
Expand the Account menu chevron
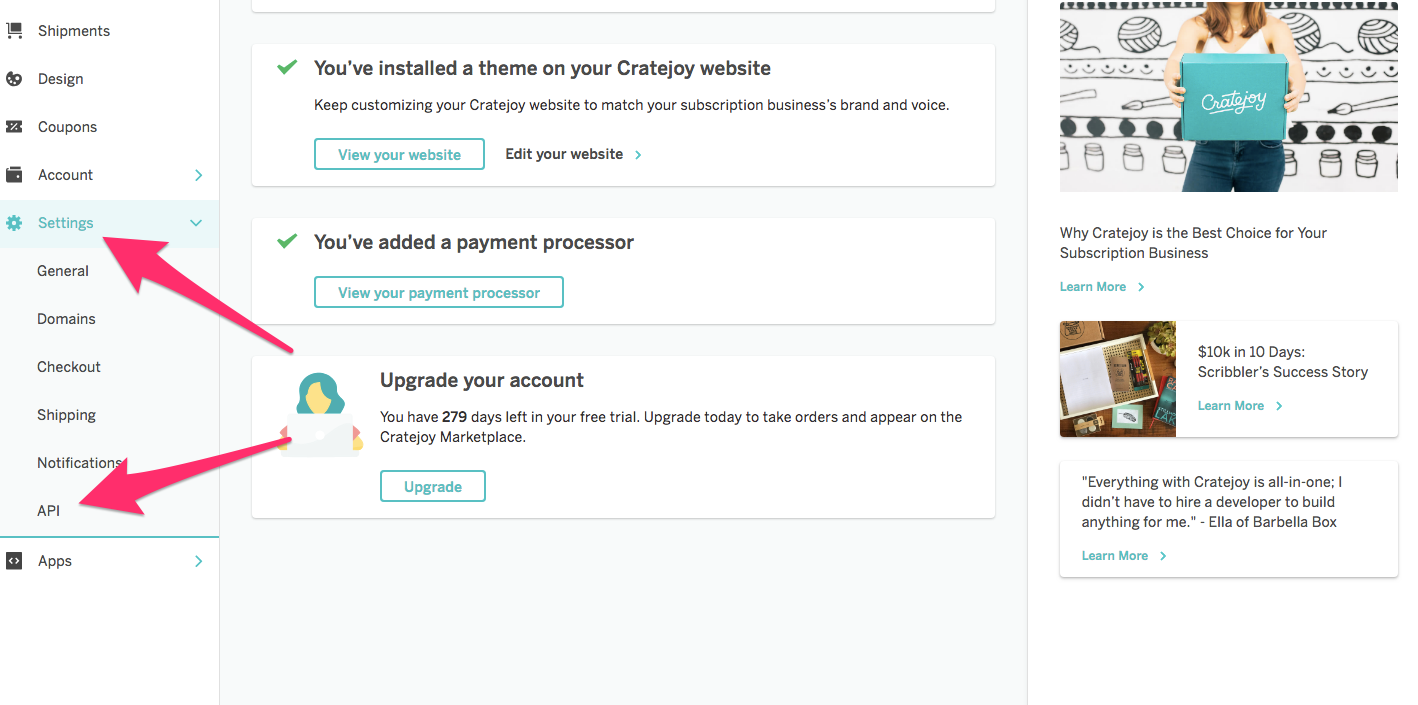tap(198, 175)
